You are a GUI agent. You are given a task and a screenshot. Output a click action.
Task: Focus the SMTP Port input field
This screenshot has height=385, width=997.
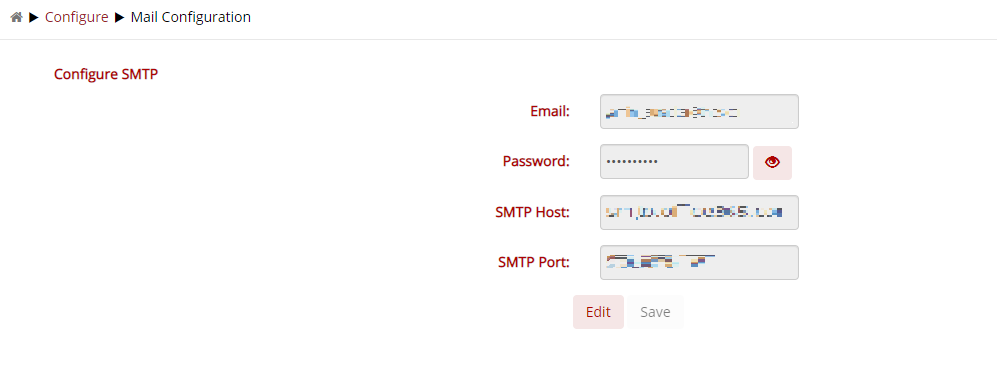699,262
